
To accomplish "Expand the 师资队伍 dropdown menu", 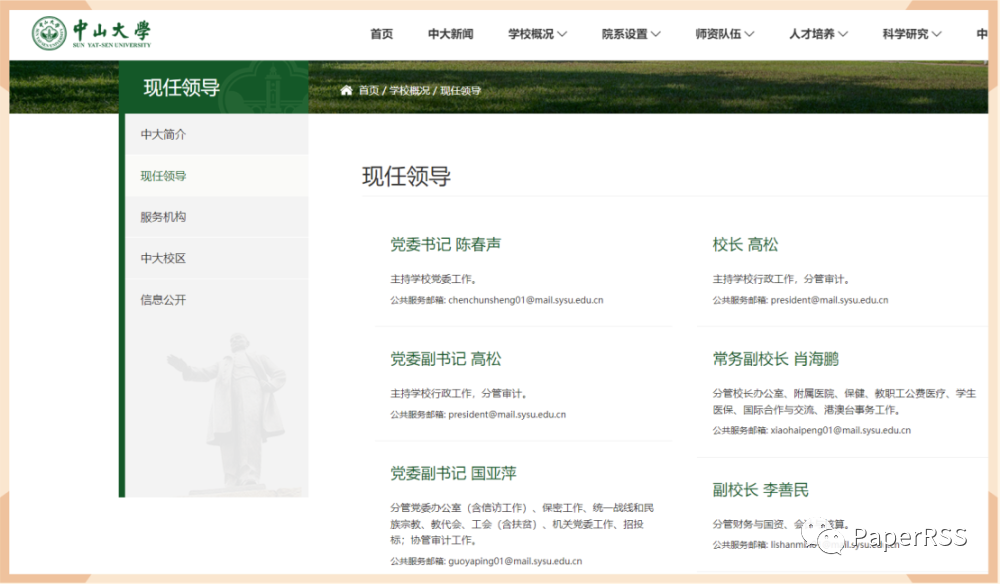I will click(724, 34).
